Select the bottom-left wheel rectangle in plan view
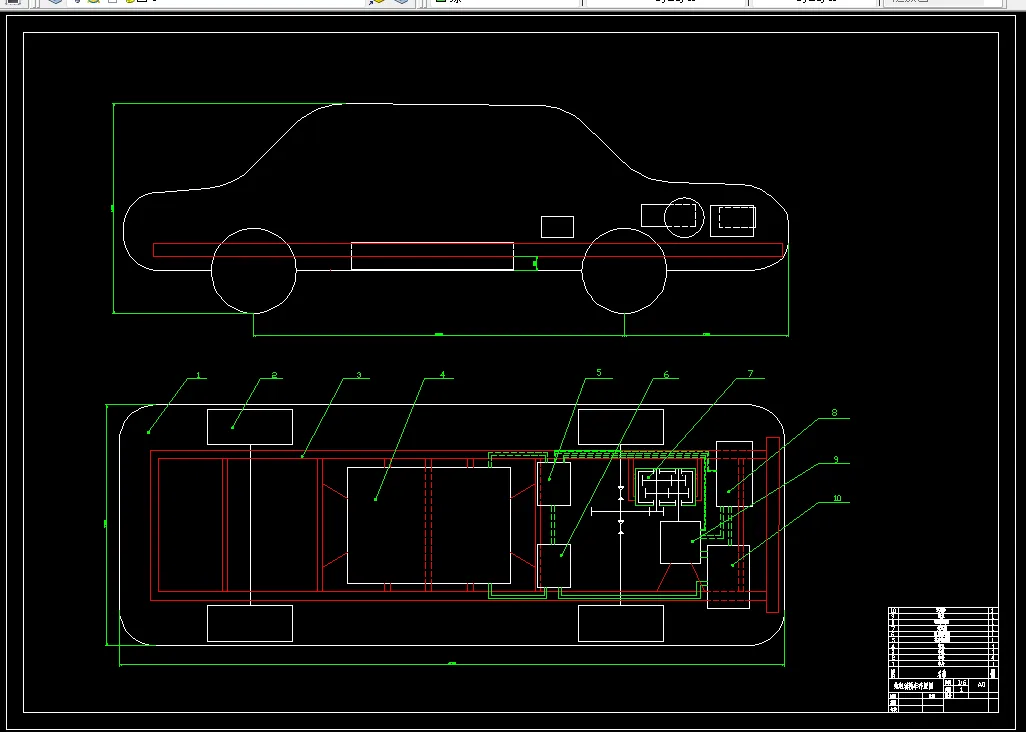This screenshot has height=732, width=1026. pos(250,623)
